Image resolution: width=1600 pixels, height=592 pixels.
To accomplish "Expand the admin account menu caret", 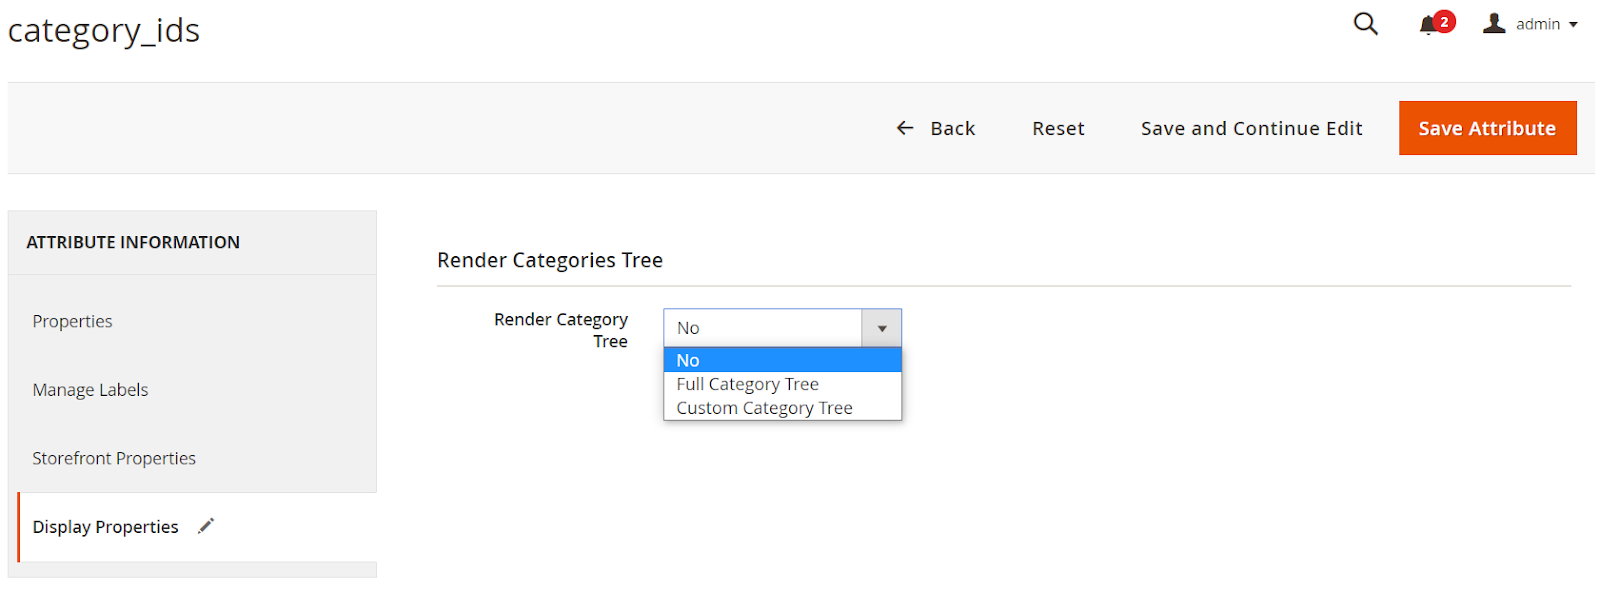I will [1573, 25].
